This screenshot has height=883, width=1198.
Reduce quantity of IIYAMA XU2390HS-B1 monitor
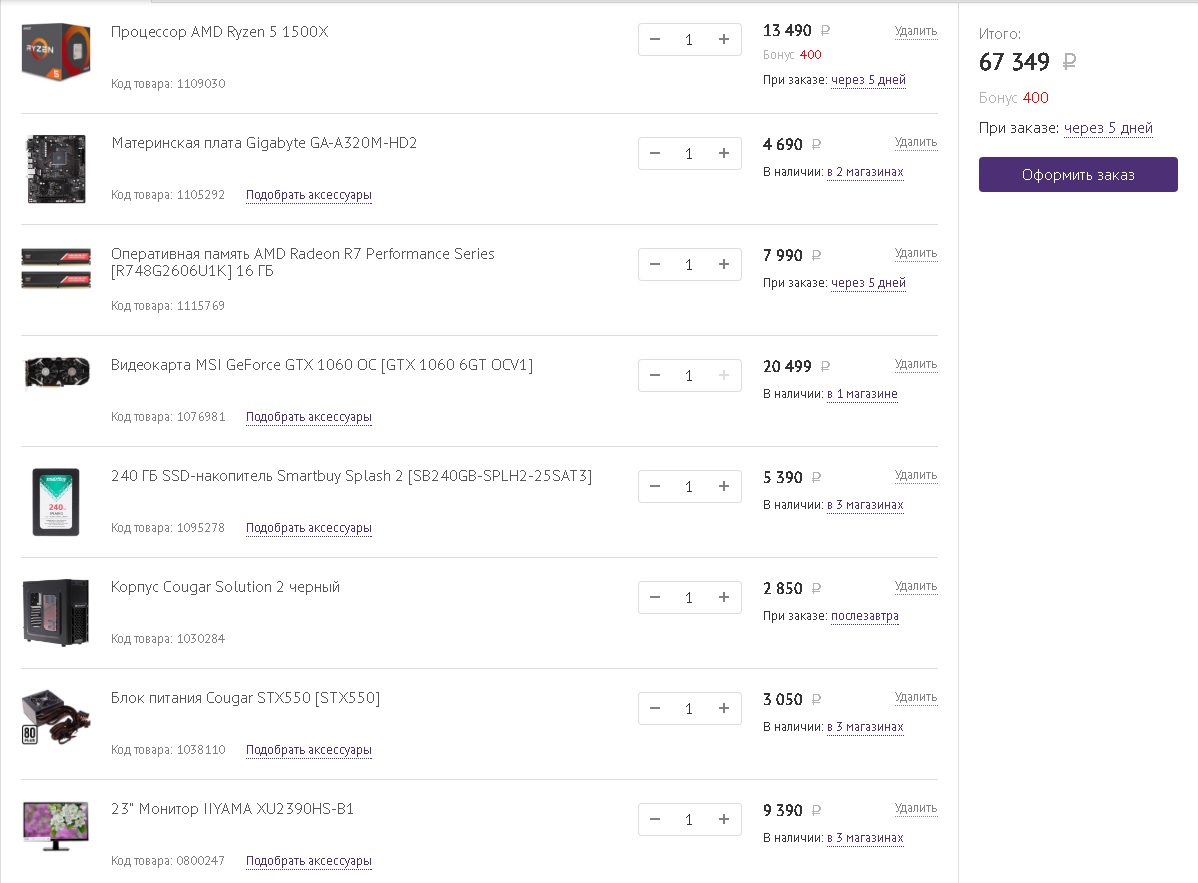pos(655,819)
